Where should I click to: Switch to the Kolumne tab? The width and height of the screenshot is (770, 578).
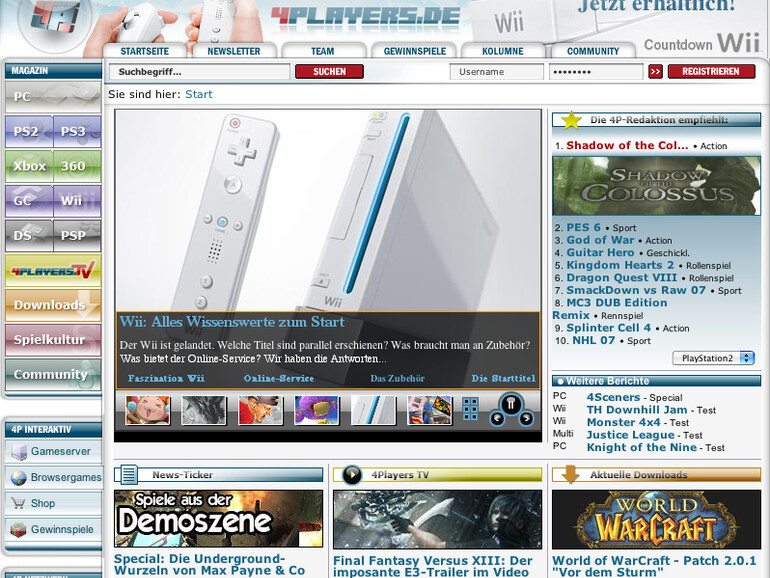503,51
